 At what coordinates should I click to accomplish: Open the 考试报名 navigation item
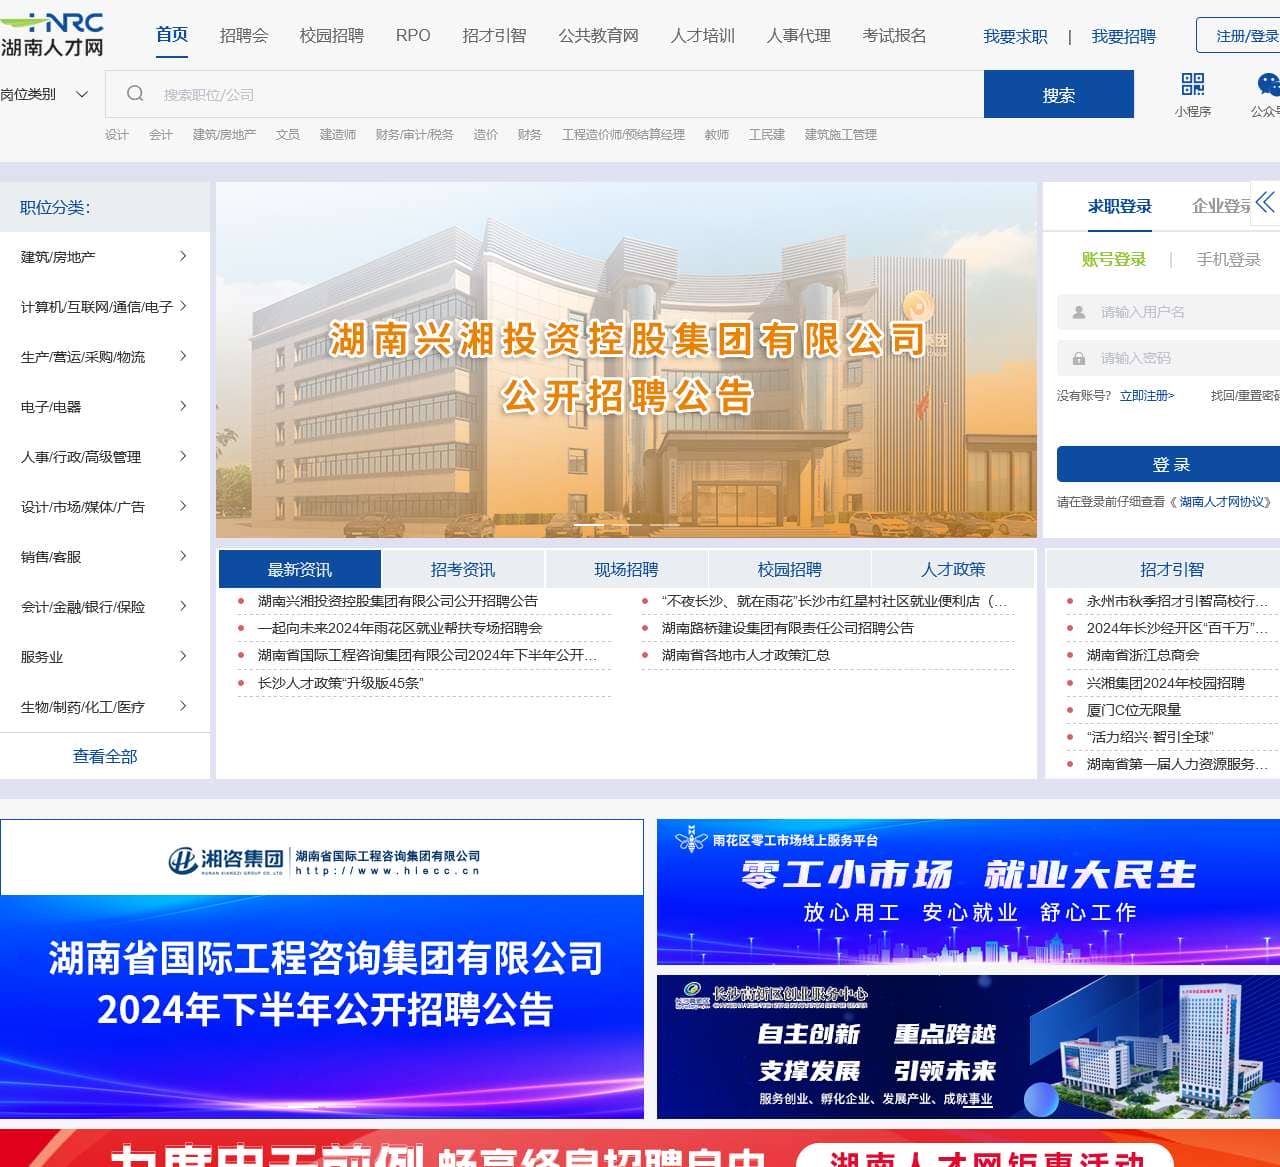pos(894,35)
